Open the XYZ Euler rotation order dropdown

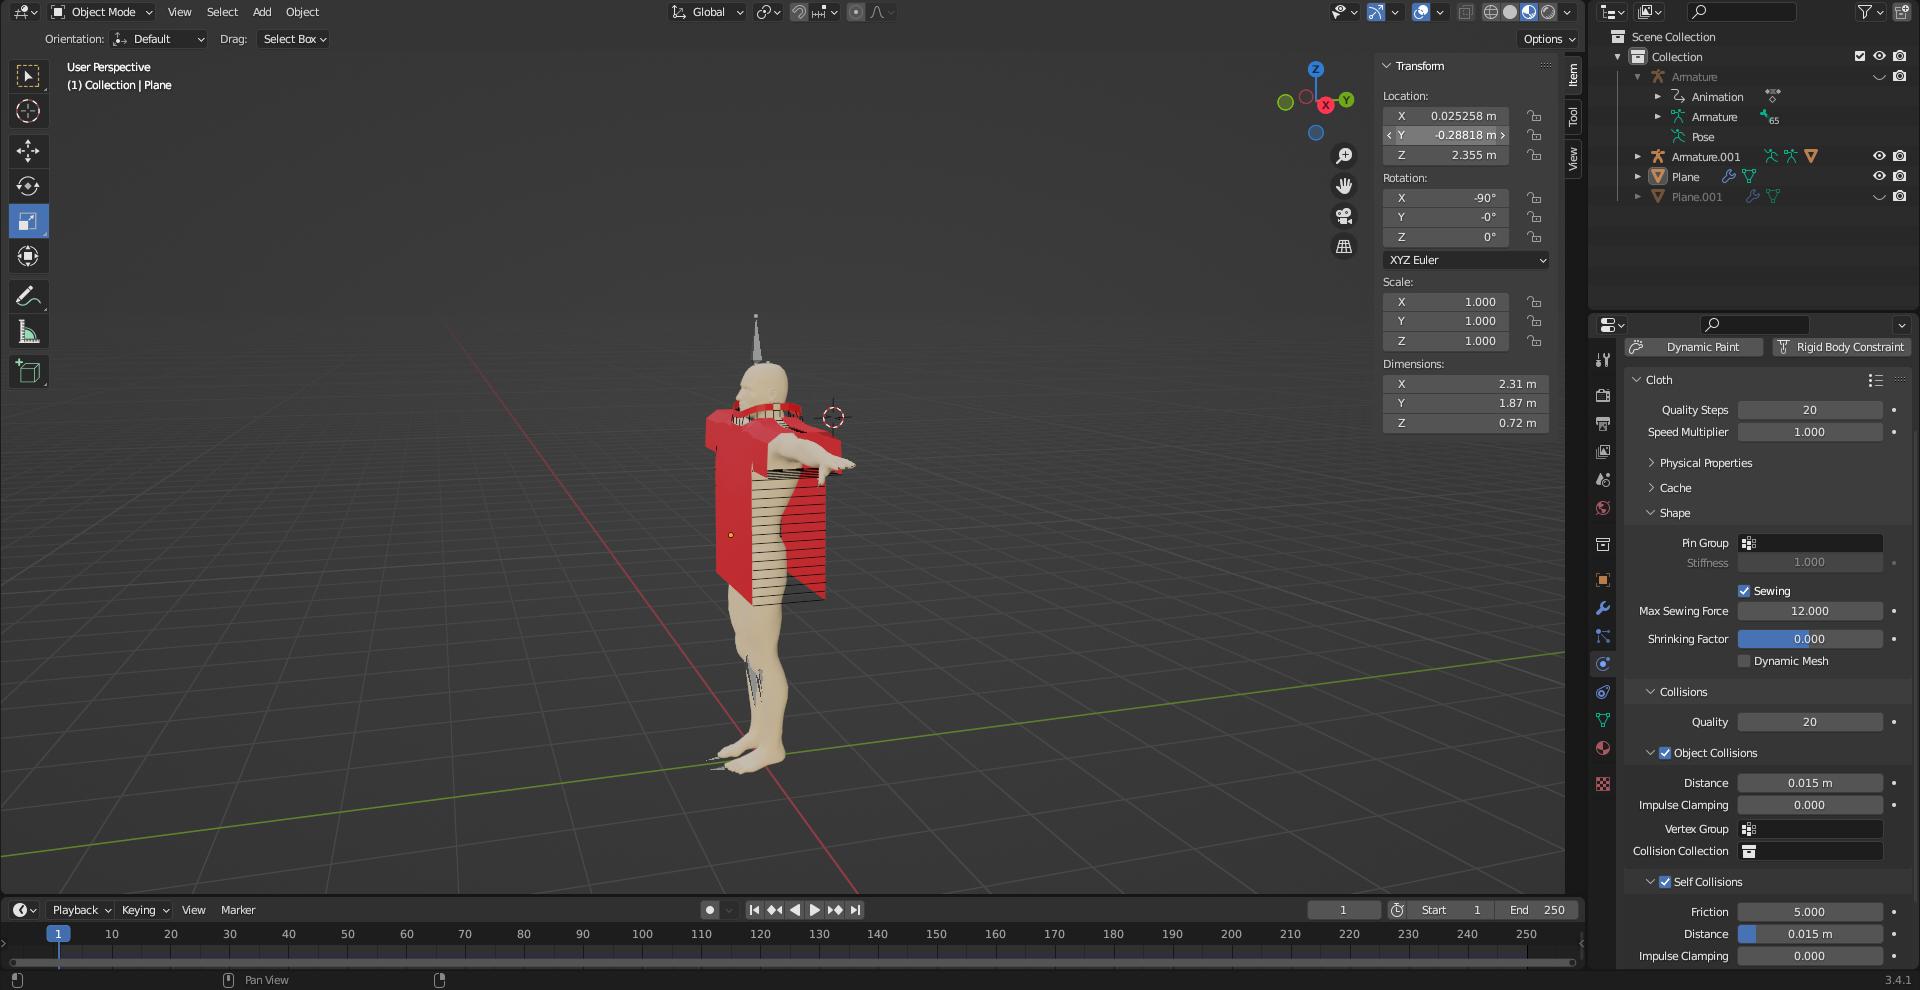[1466, 260]
